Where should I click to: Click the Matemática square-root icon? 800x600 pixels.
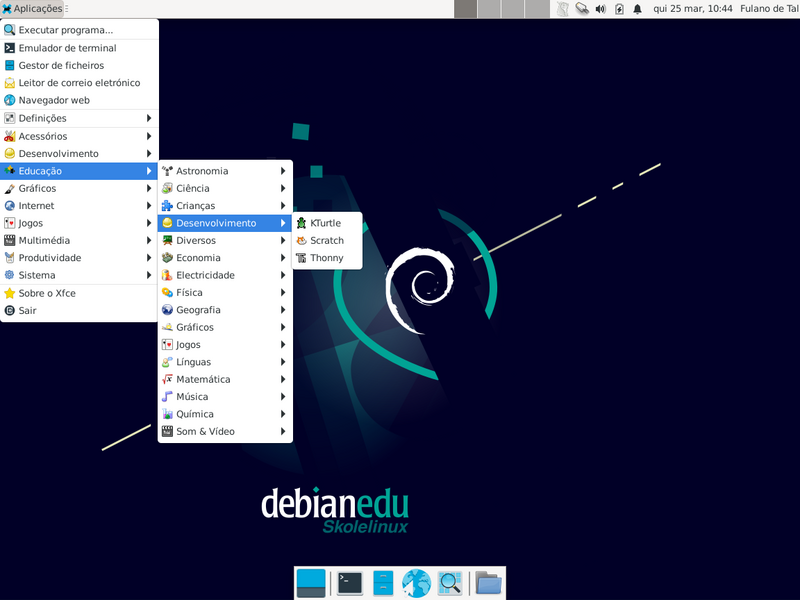(x=167, y=379)
